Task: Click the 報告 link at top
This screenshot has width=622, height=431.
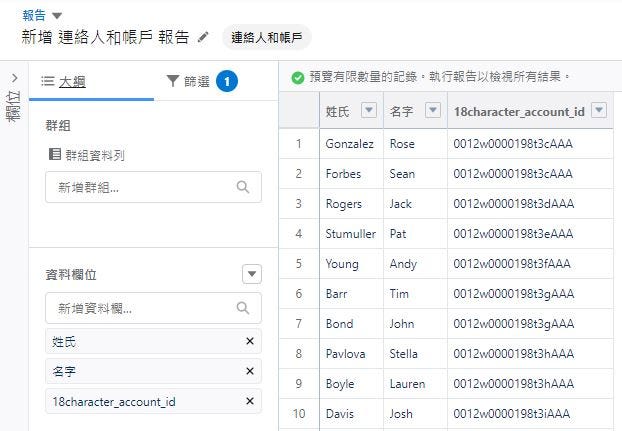Action: coord(34,15)
